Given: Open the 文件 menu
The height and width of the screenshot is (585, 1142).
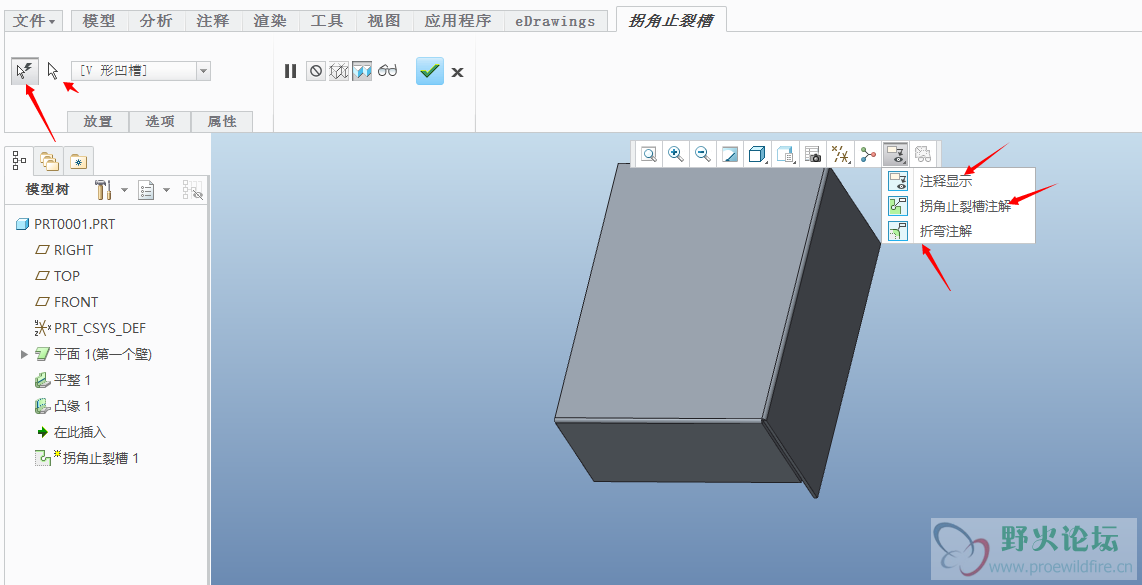Looking at the screenshot, I should click(x=34, y=21).
